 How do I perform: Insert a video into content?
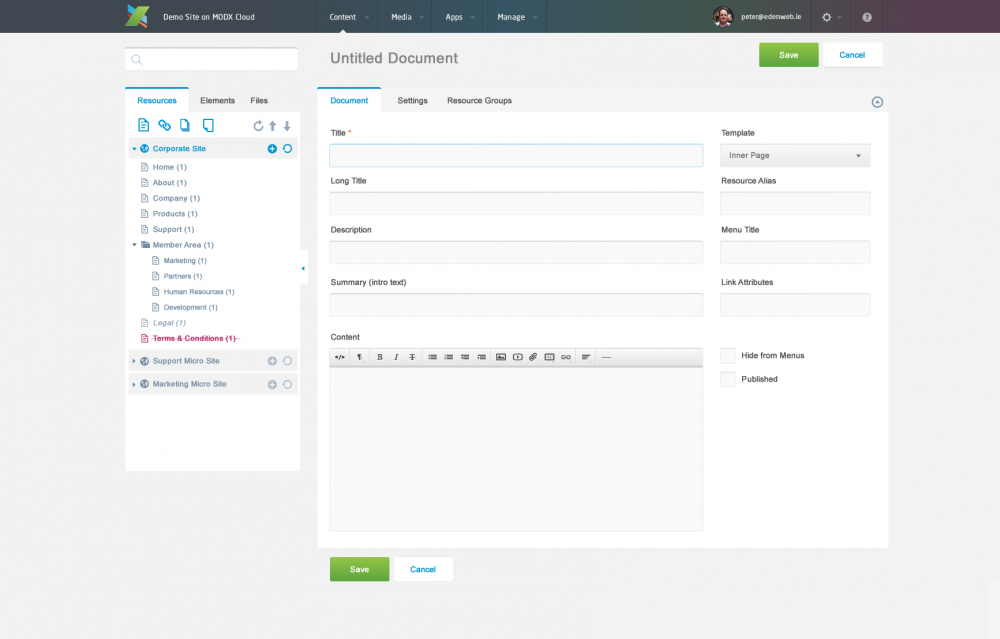point(517,357)
